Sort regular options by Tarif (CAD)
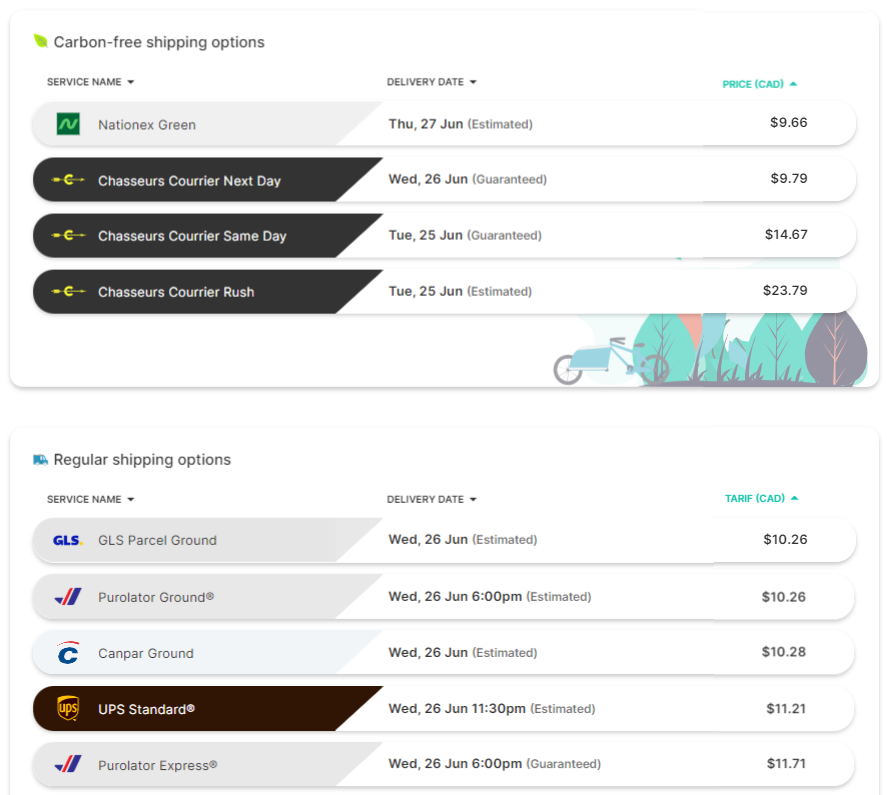Screen dimensions: 887x795 point(761,499)
